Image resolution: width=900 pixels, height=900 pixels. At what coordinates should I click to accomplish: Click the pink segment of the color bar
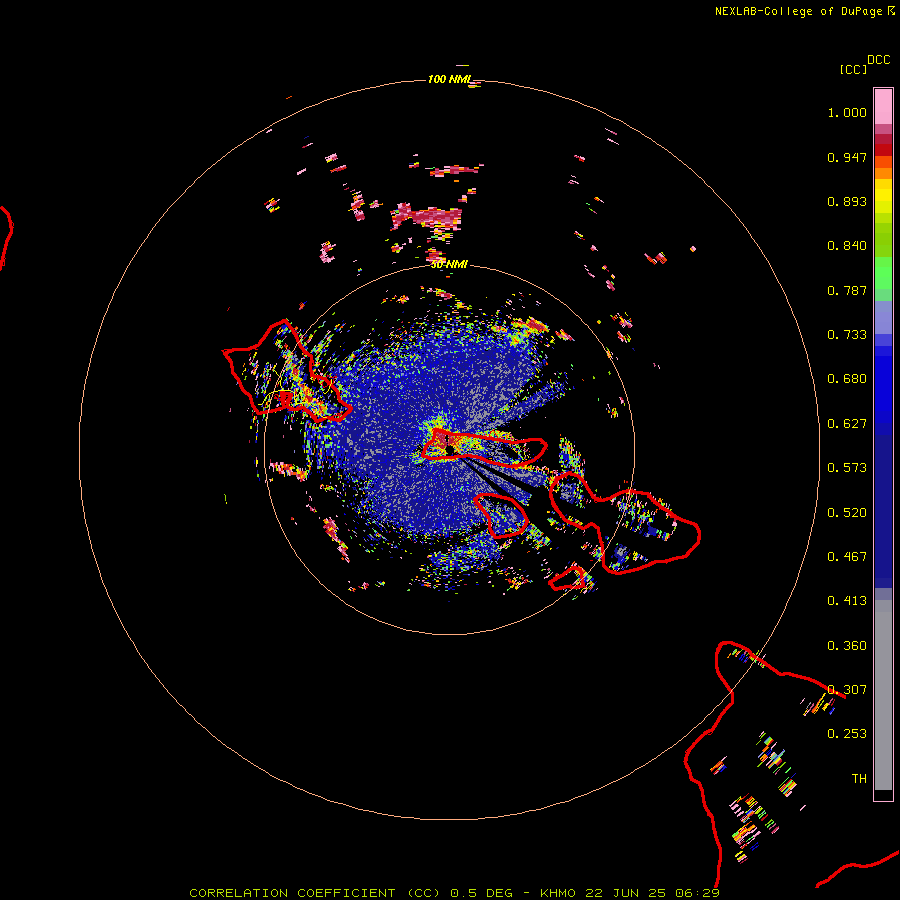[883, 107]
